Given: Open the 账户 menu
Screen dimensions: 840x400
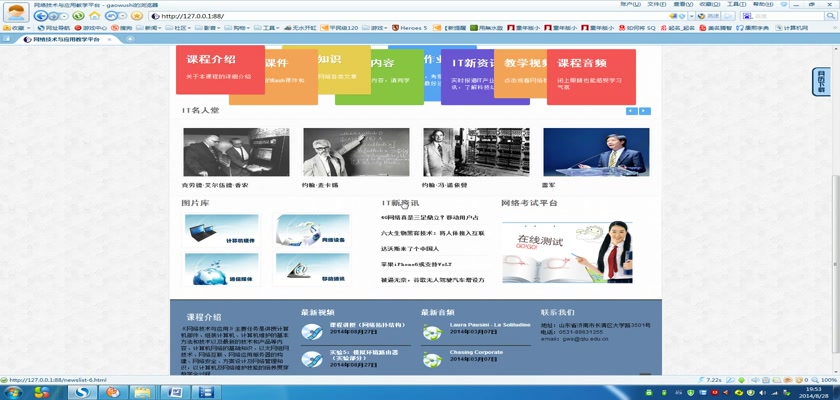Looking at the screenshot, I should [631, 4].
